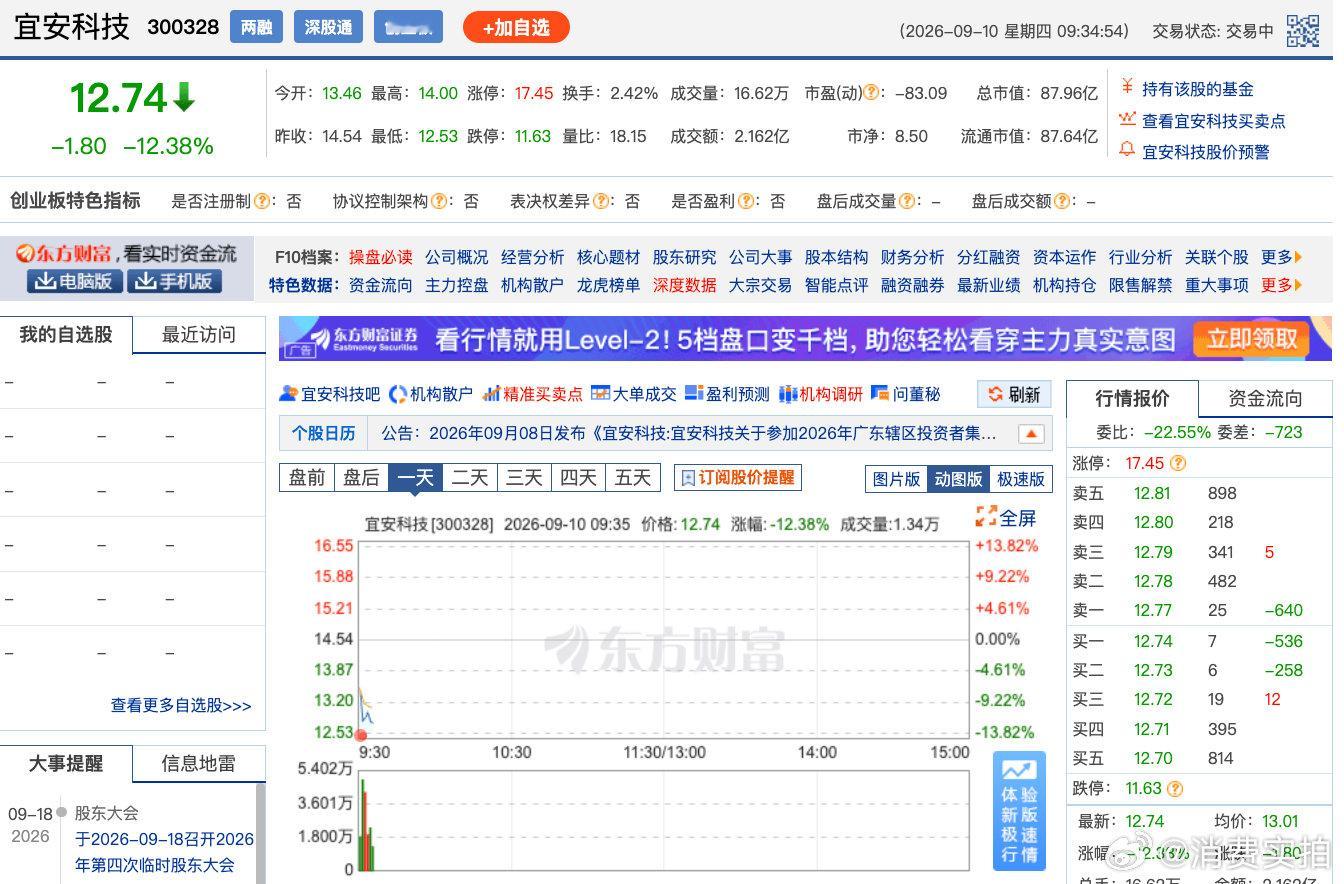Open the 信息地雷 tab
The image size is (1344, 884).
click(x=199, y=764)
